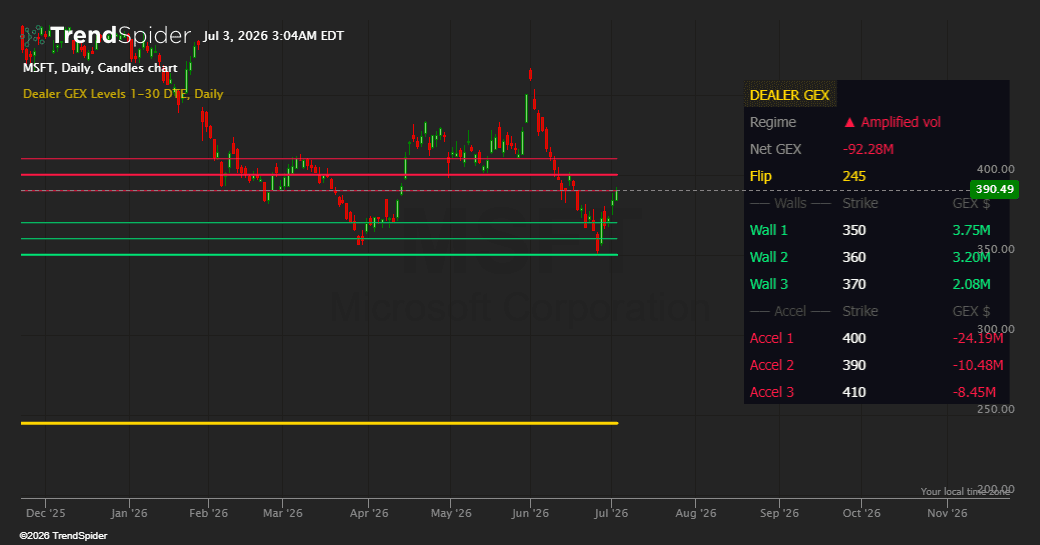Click the Jul '26 time axis label
Image resolution: width=1040 pixels, height=545 pixels.
(611, 513)
